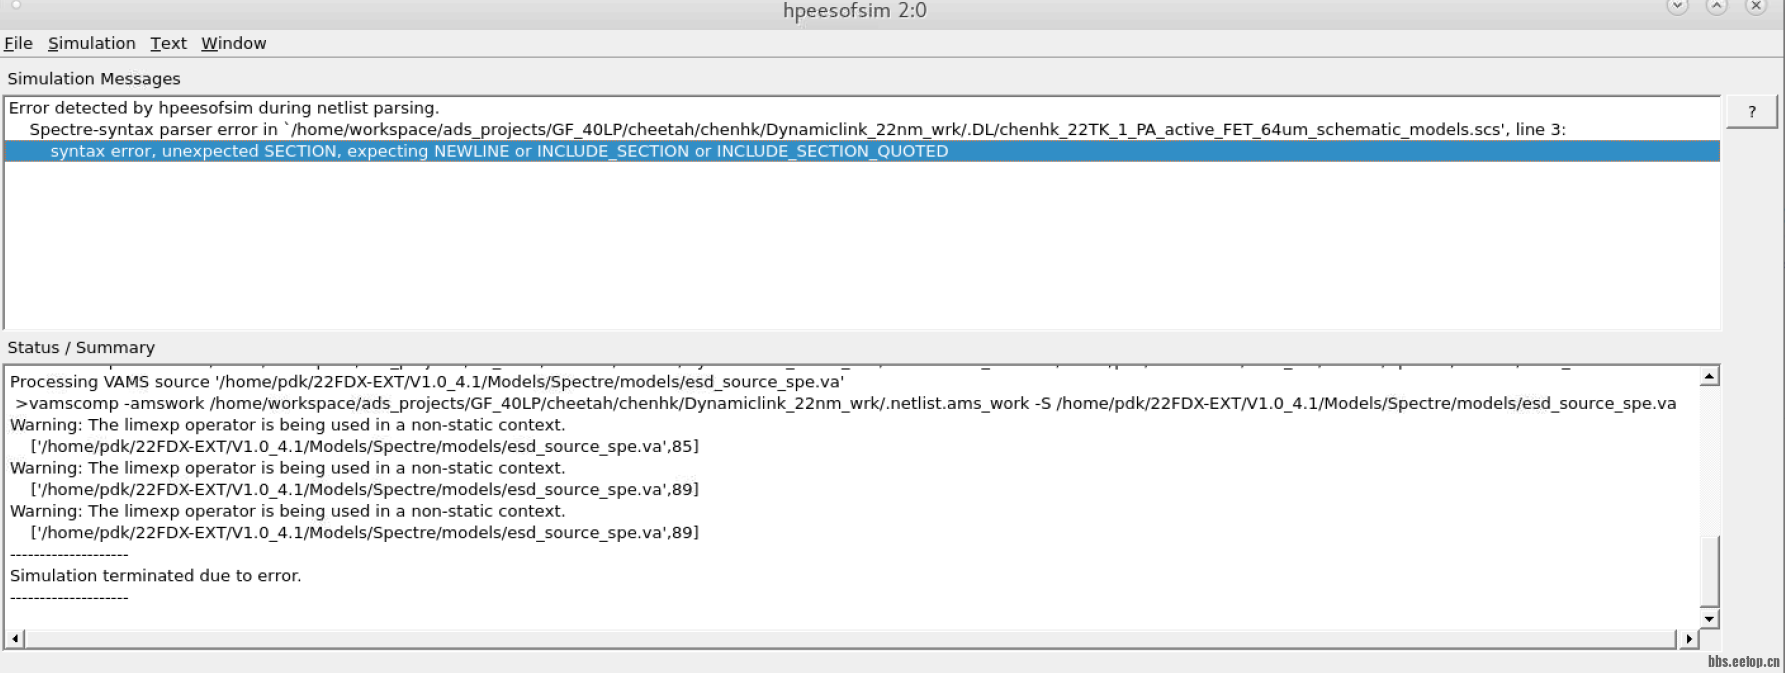Open the Simulation menu
The image size is (1785, 673).
[x=91, y=43]
